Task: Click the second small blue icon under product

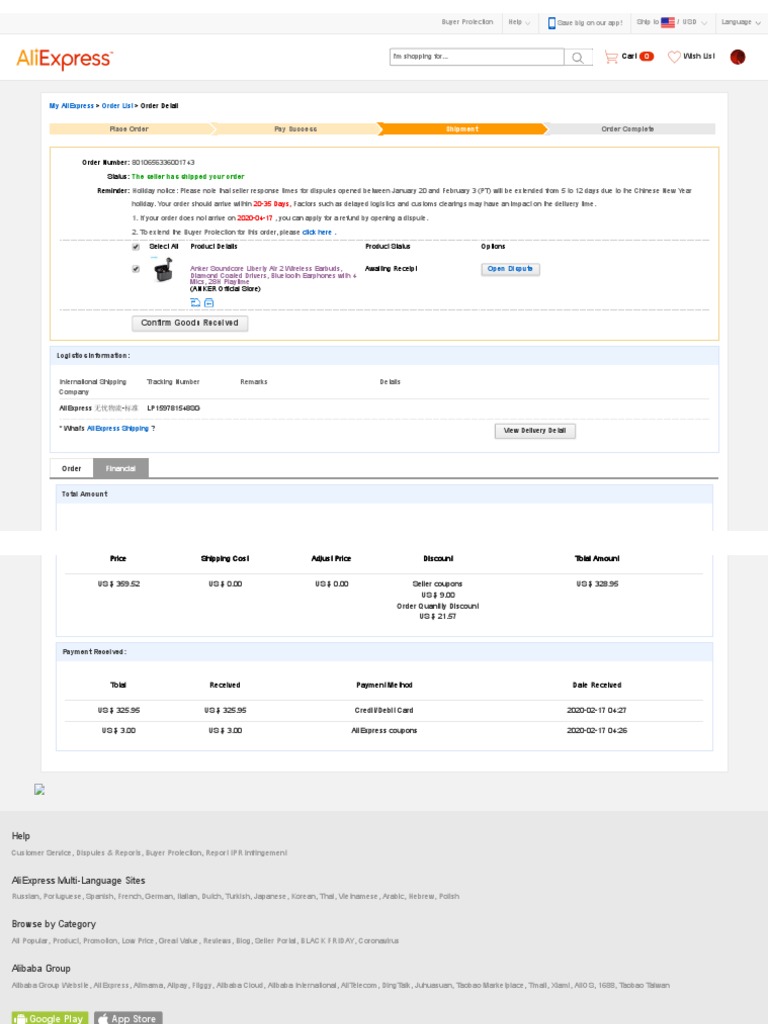Action: (x=209, y=302)
